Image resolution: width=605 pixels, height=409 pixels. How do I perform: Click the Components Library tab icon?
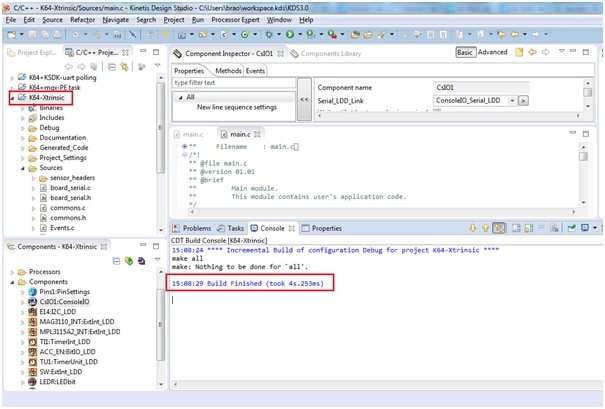point(294,53)
